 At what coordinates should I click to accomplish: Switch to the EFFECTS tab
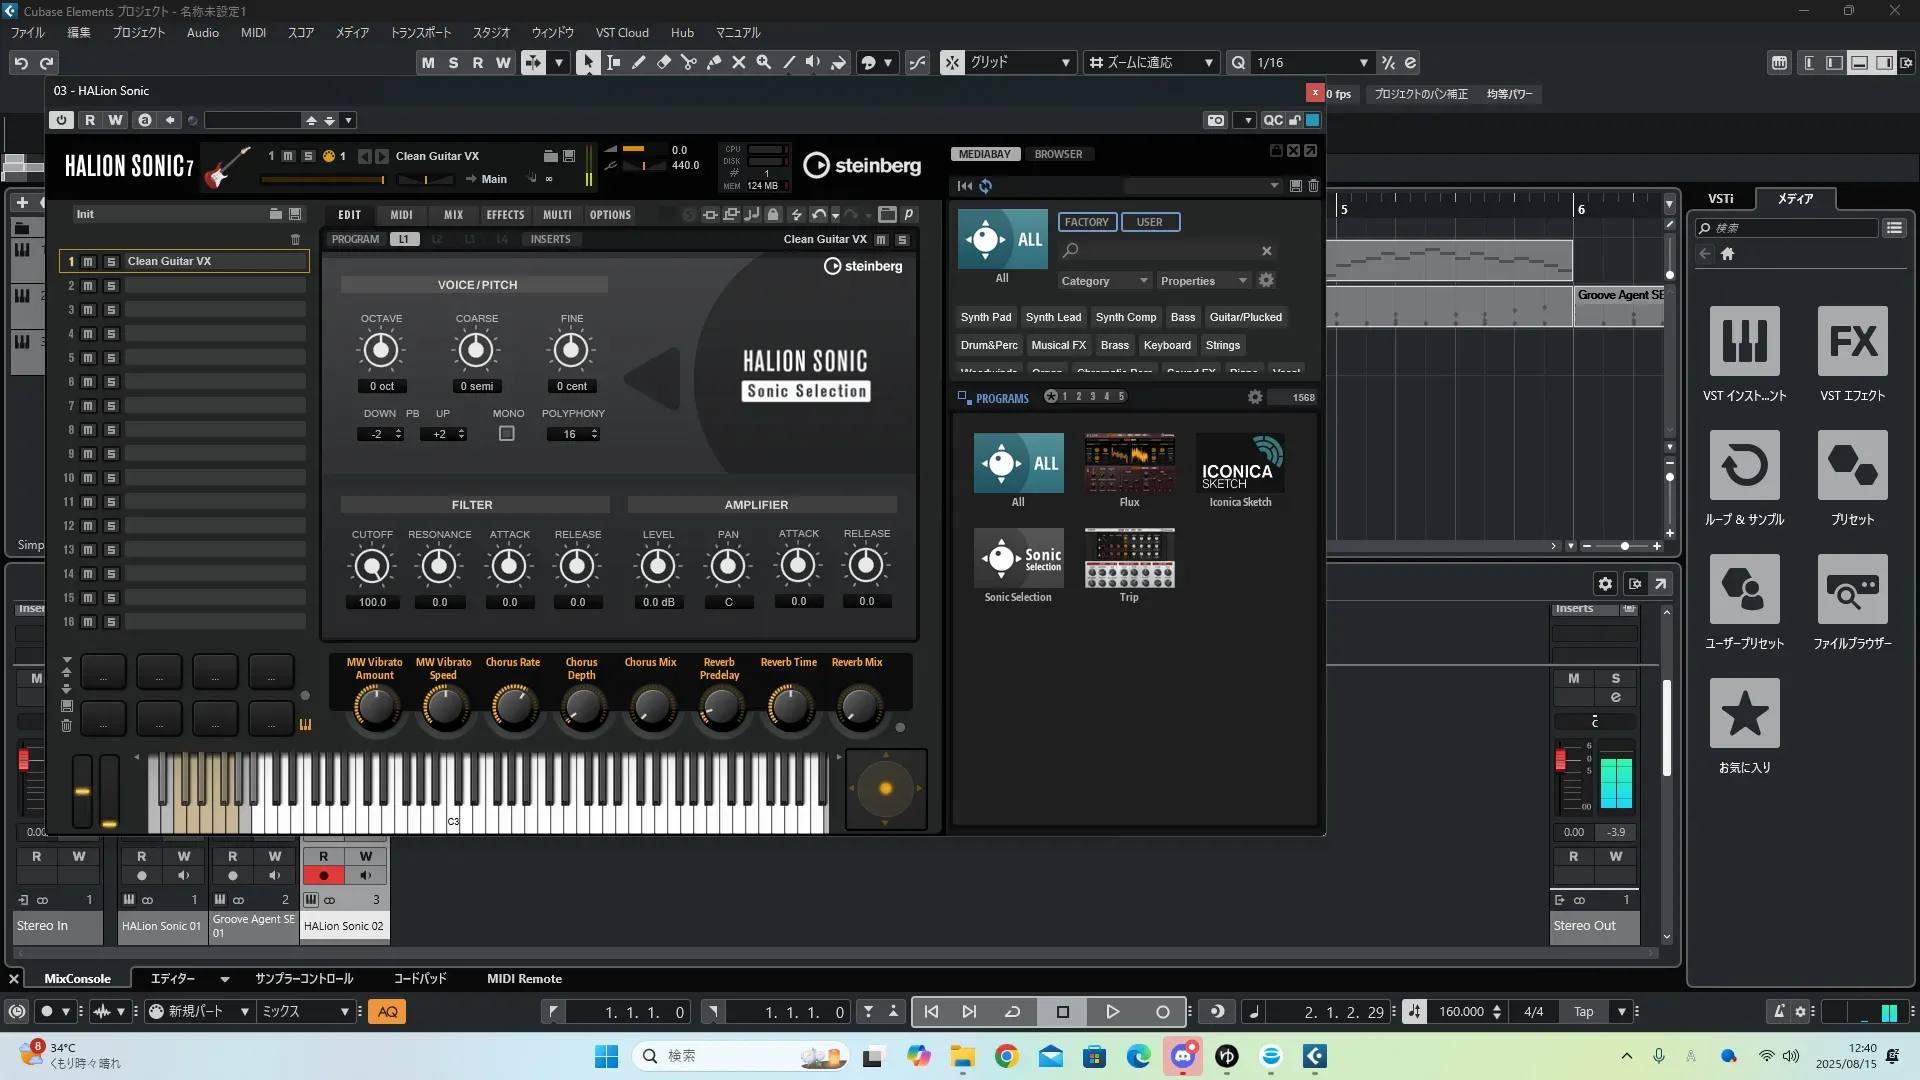pos(505,215)
